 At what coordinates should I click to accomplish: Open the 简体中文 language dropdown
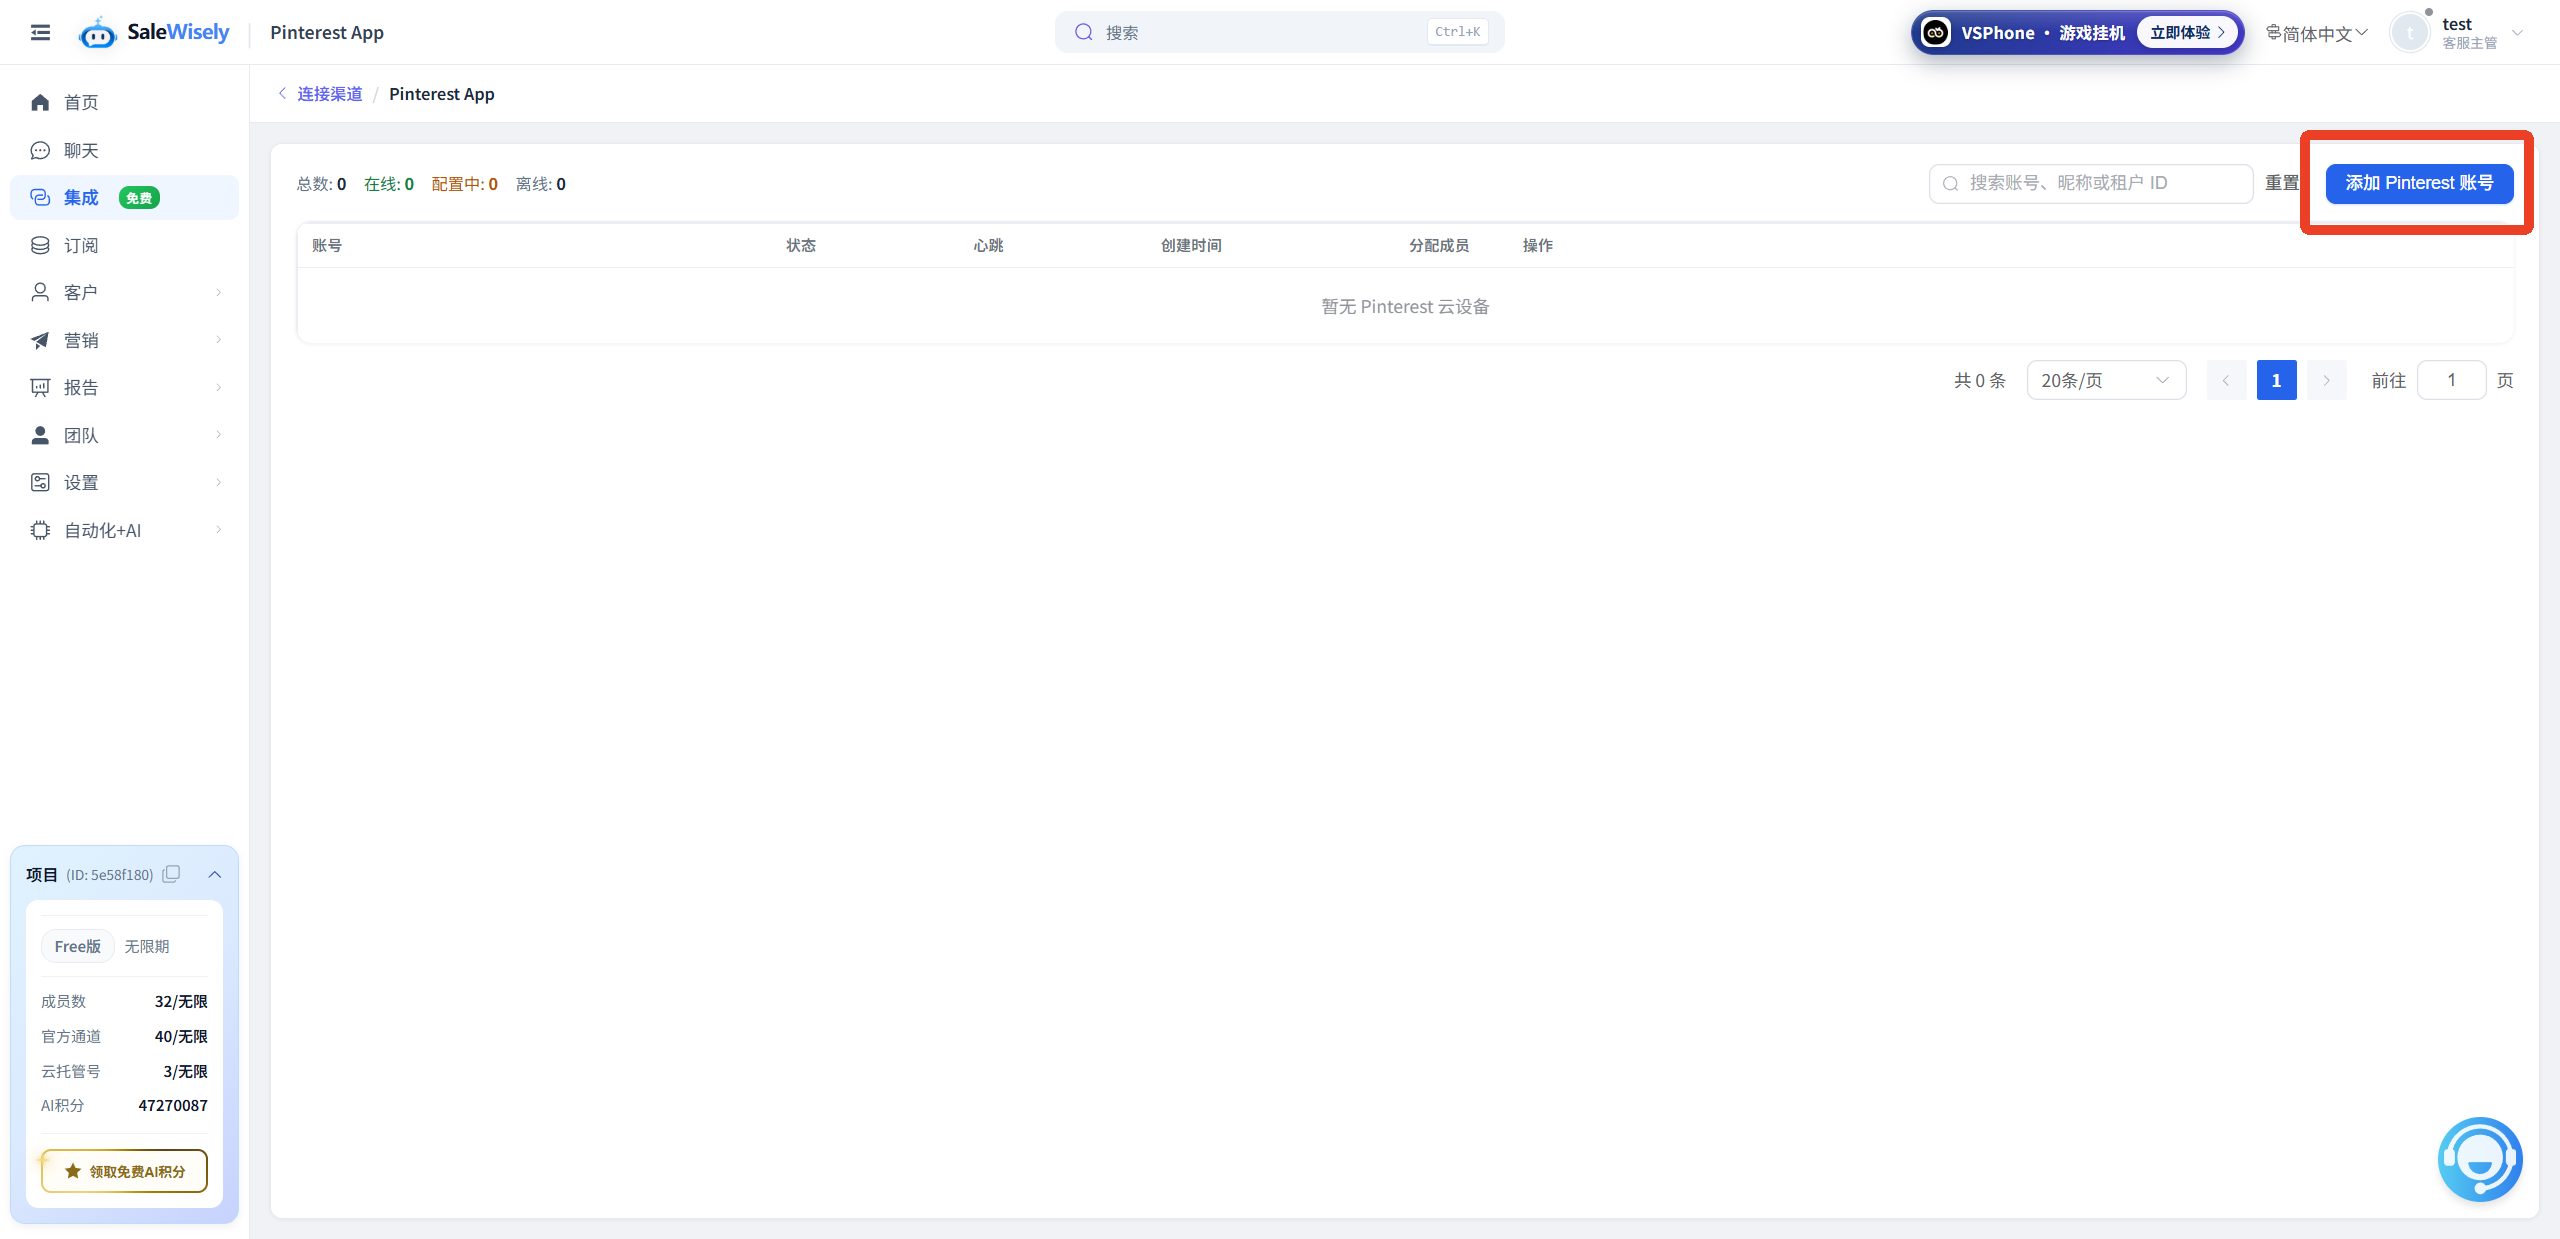[x=2316, y=33]
